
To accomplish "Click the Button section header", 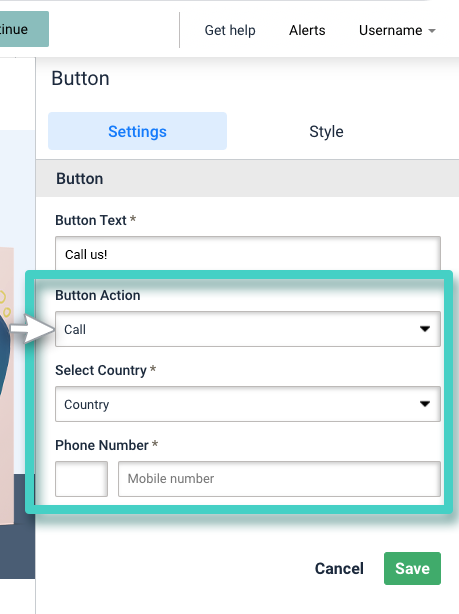I will (248, 179).
